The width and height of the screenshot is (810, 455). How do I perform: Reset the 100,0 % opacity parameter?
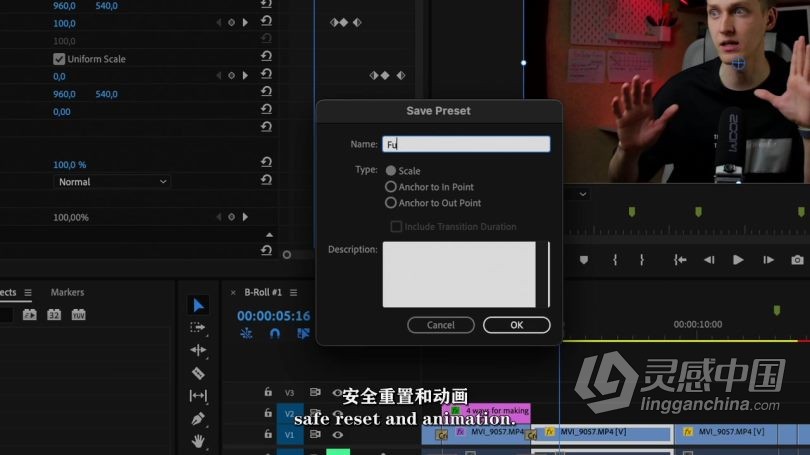click(x=266, y=162)
